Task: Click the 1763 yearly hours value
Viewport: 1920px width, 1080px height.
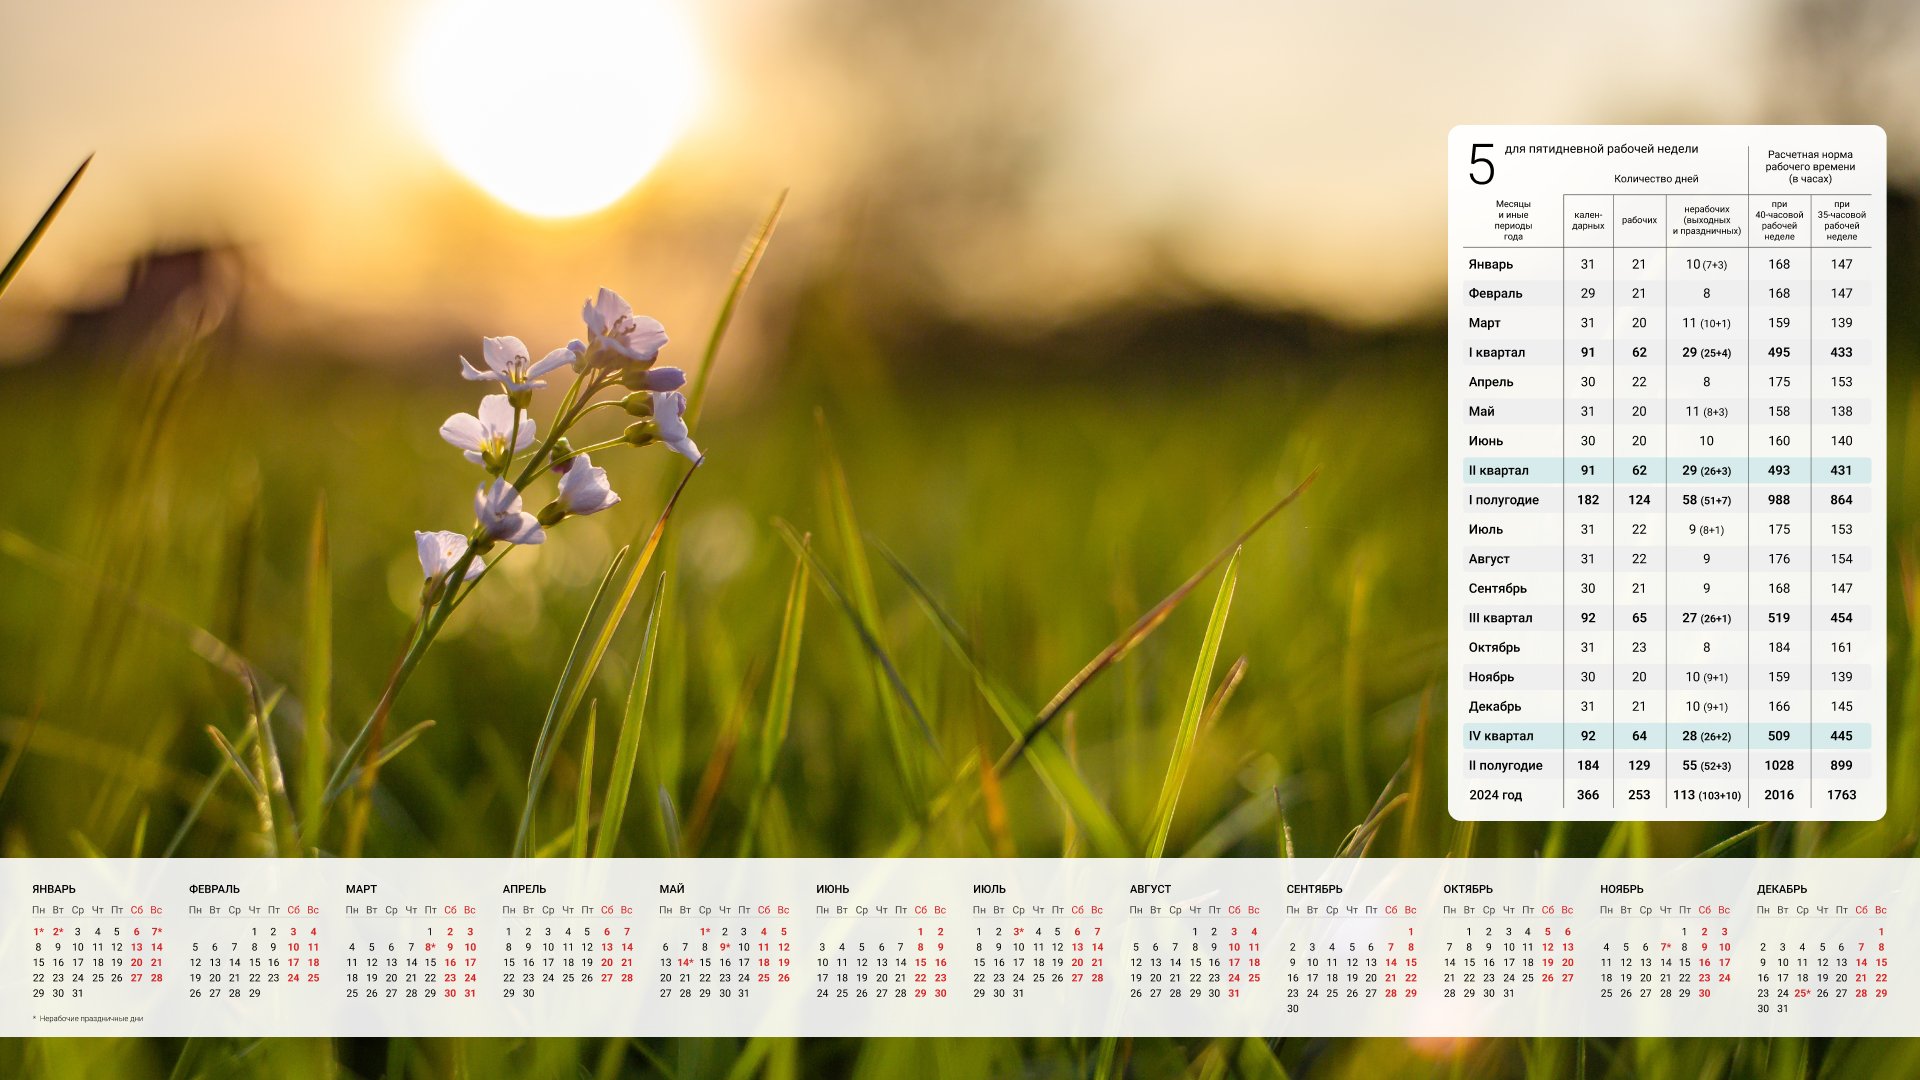Action: click(x=1841, y=795)
